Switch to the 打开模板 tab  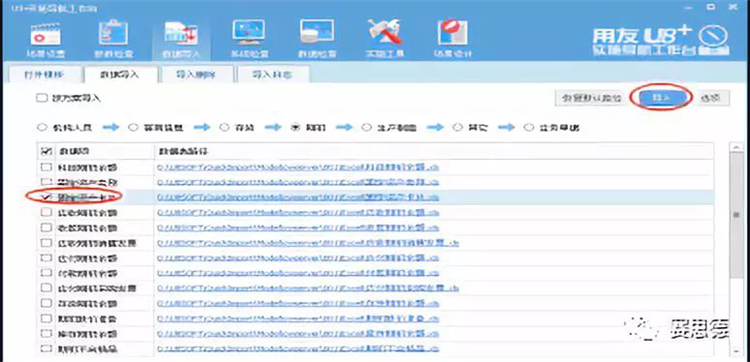44,75
